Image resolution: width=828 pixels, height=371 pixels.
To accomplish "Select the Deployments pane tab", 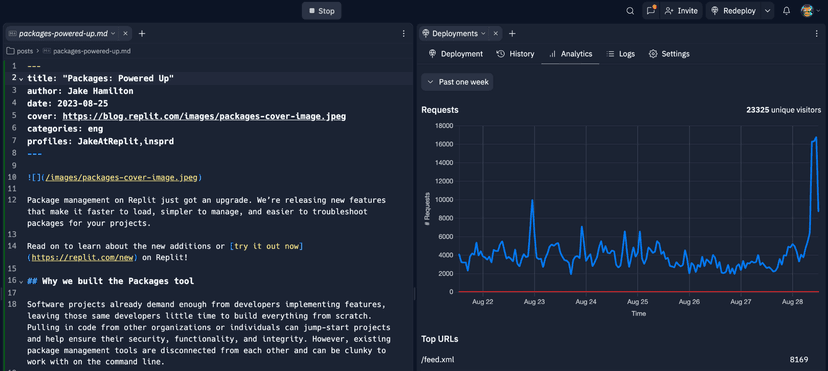I will pyautogui.click(x=455, y=33).
